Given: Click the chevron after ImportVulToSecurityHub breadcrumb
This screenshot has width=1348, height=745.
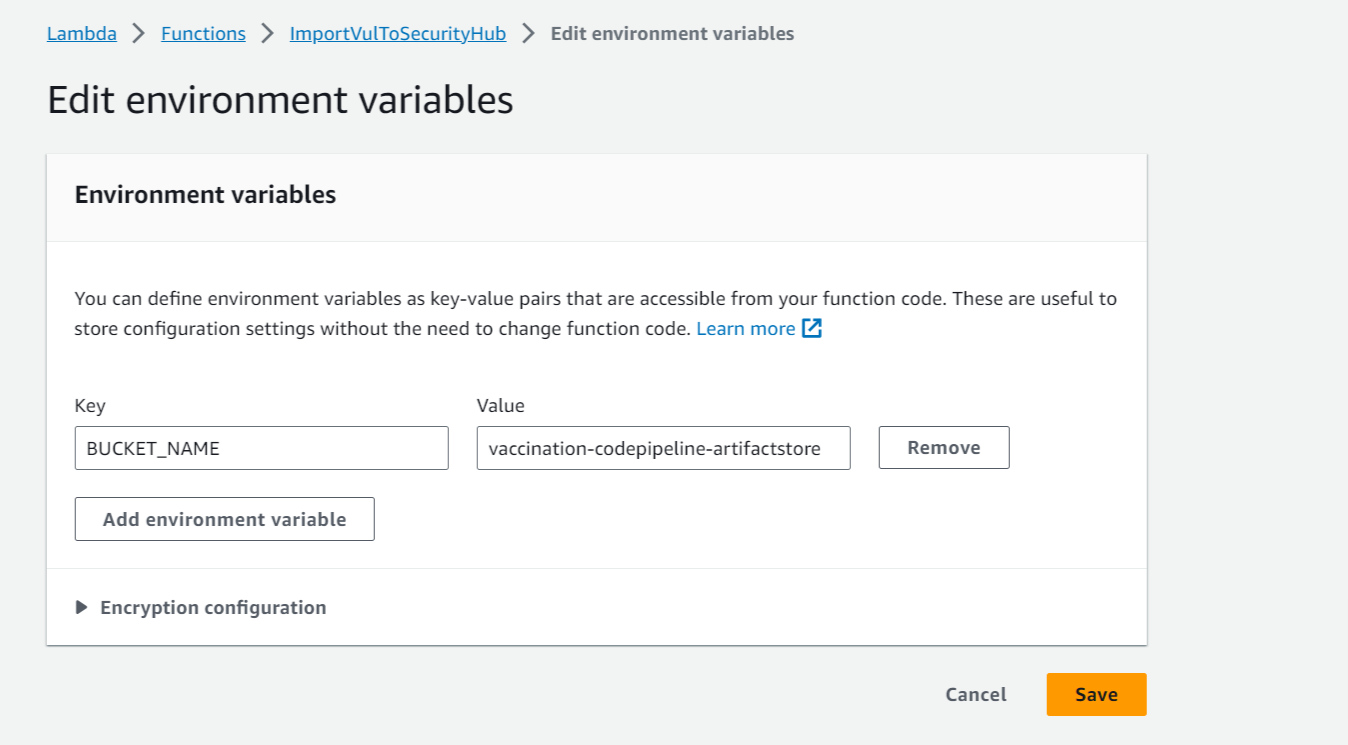Looking at the screenshot, I should (x=529, y=34).
